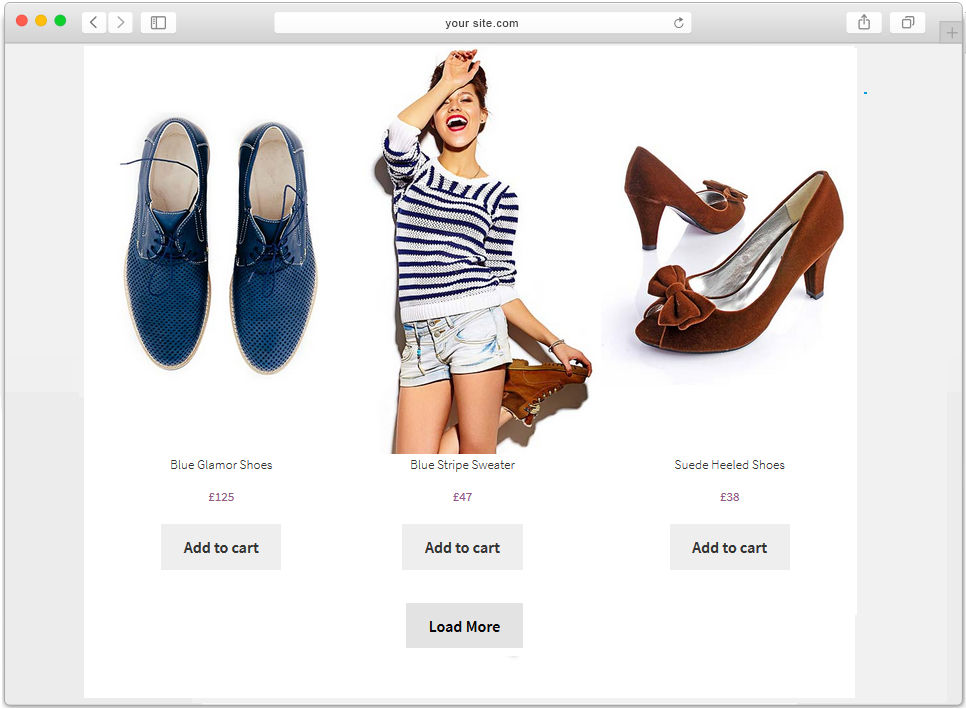Toggle the browser sidebar icon
This screenshot has width=966, height=709.
158,23
